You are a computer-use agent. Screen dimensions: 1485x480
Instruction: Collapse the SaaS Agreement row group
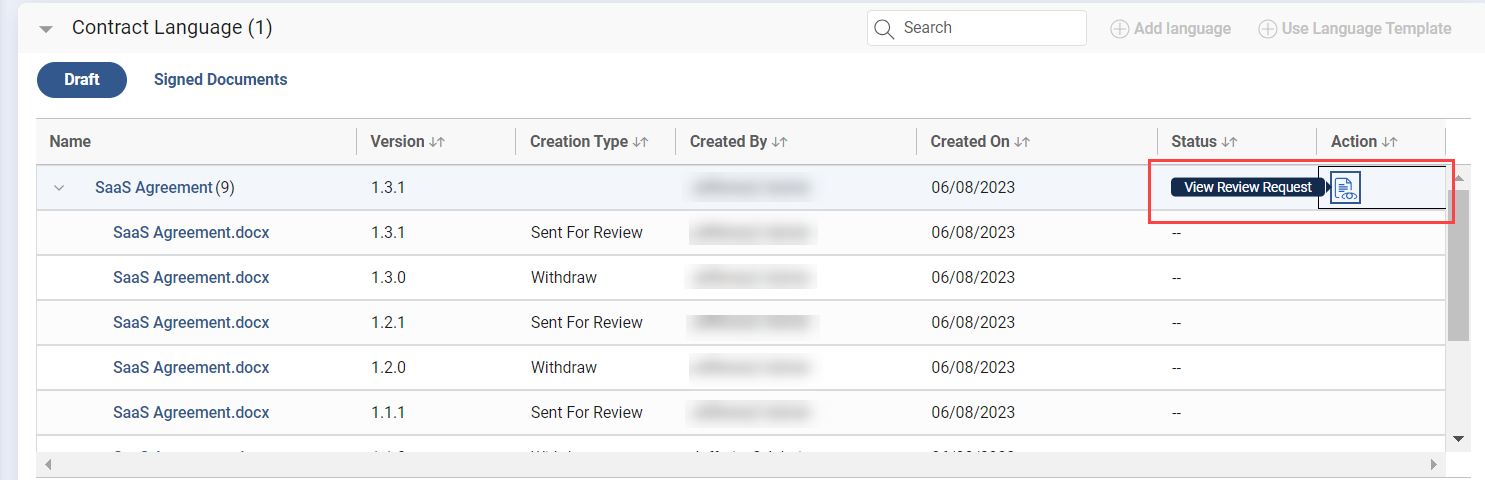tap(59, 188)
